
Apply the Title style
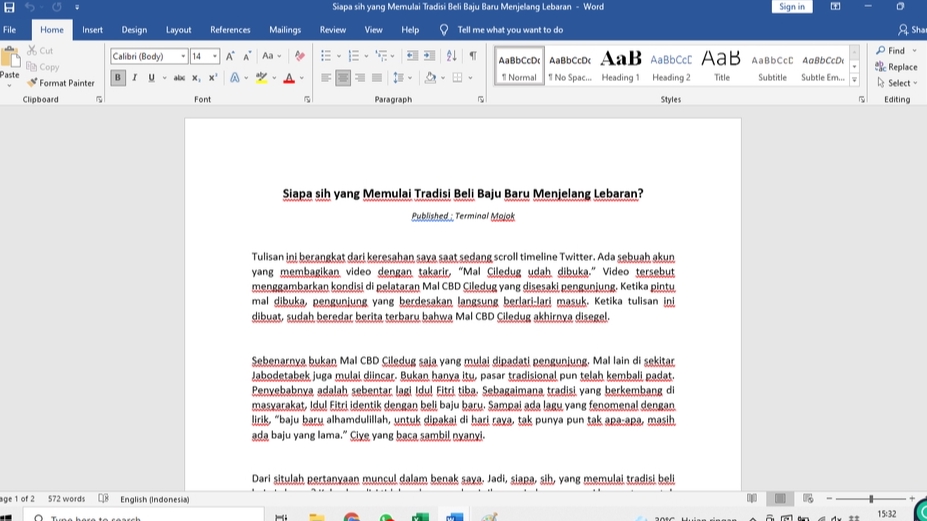coord(721,66)
